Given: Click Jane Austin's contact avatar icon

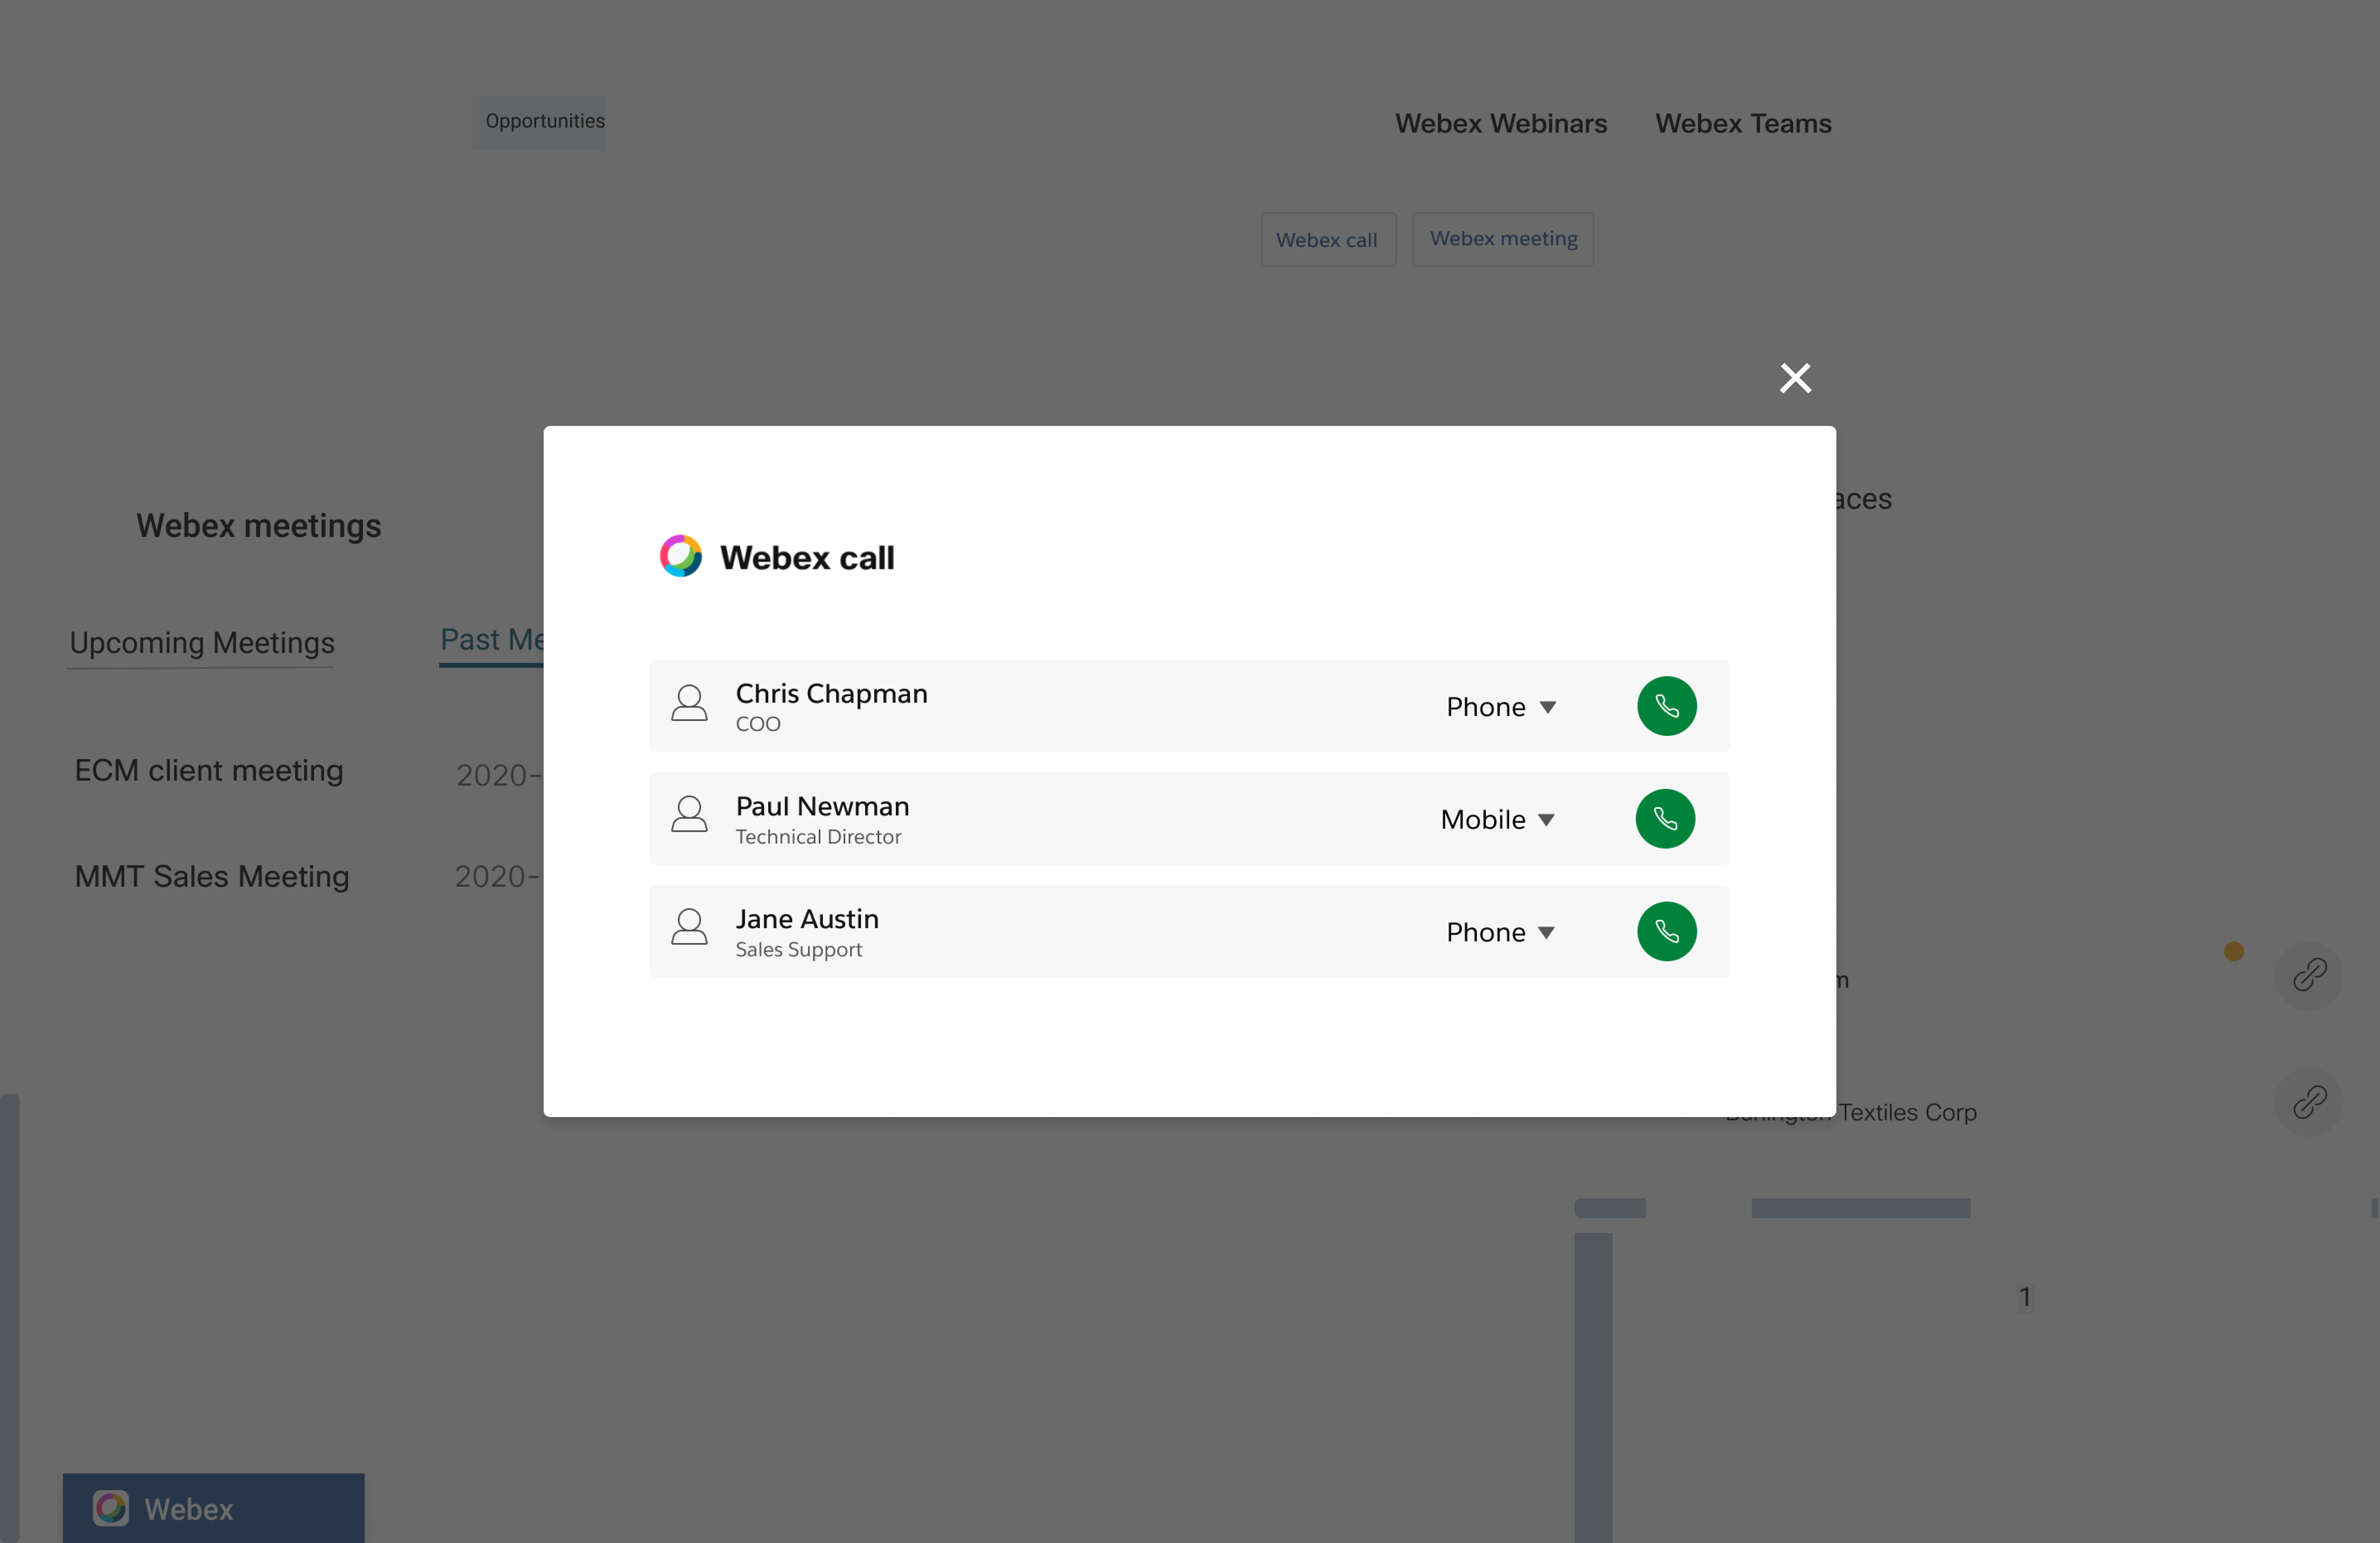Looking at the screenshot, I should (689, 927).
